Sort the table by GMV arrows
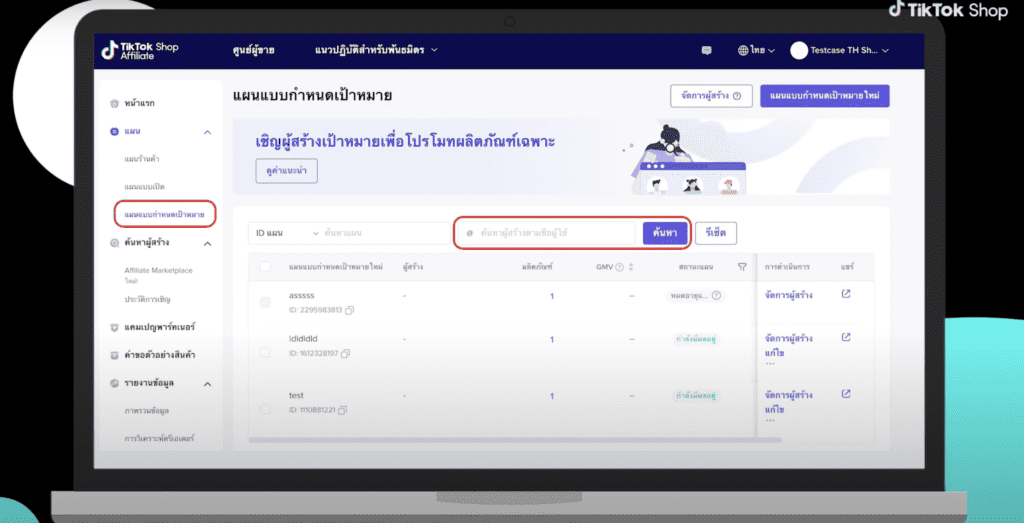Image resolution: width=1024 pixels, height=523 pixels. [632, 266]
